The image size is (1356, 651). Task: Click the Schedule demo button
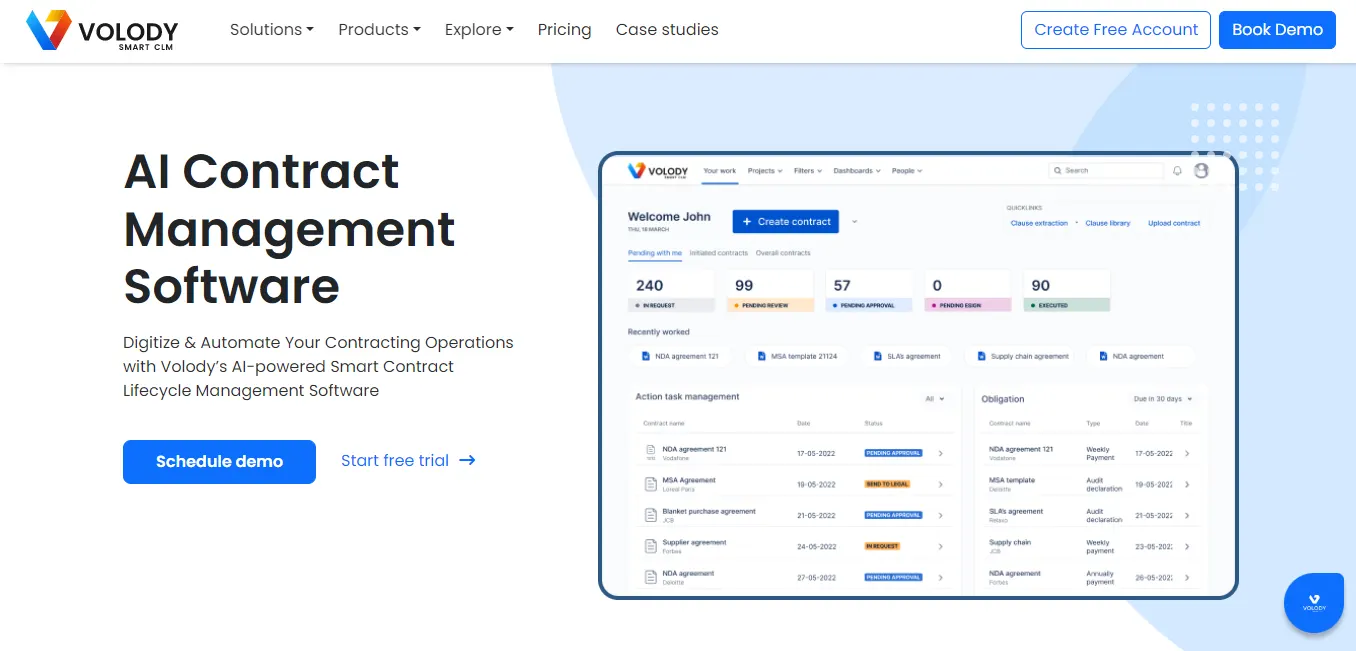(219, 461)
